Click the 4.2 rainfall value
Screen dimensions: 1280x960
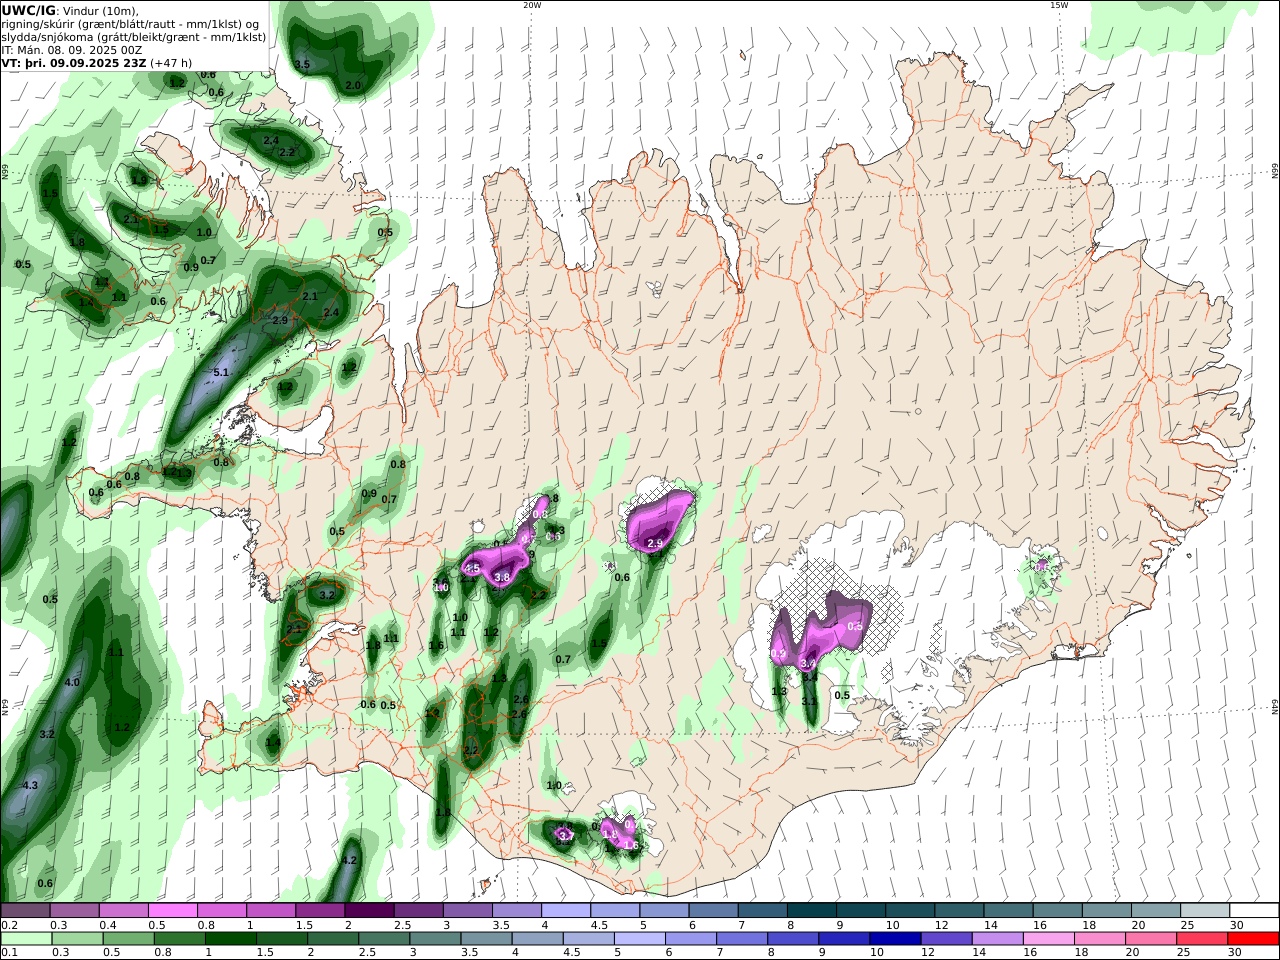tap(349, 860)
